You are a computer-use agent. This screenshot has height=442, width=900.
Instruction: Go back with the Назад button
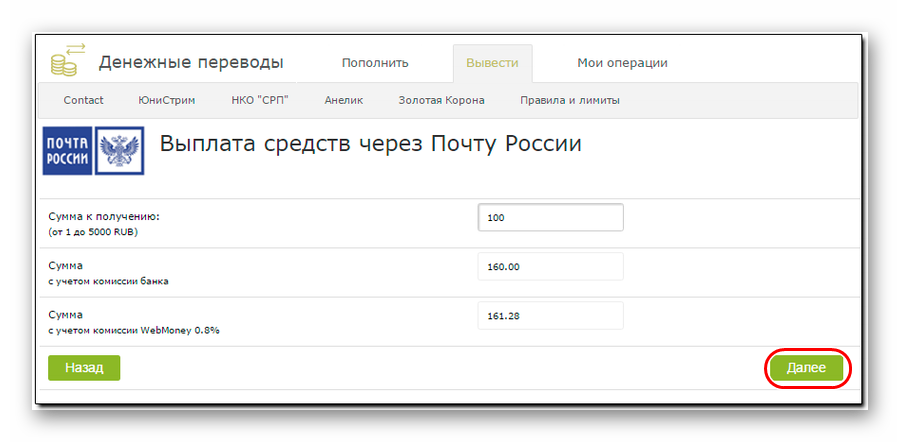click(x=84, y=368)
